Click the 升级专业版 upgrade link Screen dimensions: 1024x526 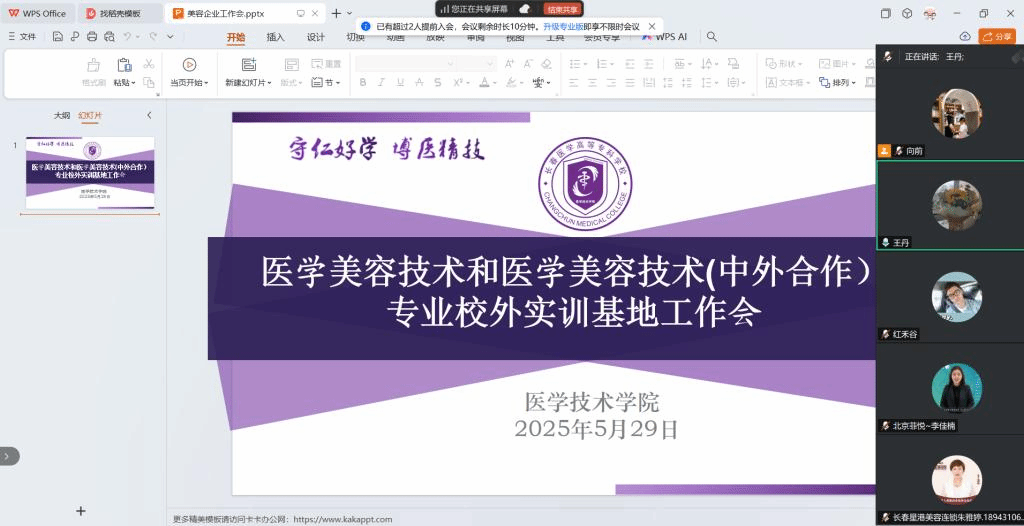pyautogui.click(x=563, y=27)
